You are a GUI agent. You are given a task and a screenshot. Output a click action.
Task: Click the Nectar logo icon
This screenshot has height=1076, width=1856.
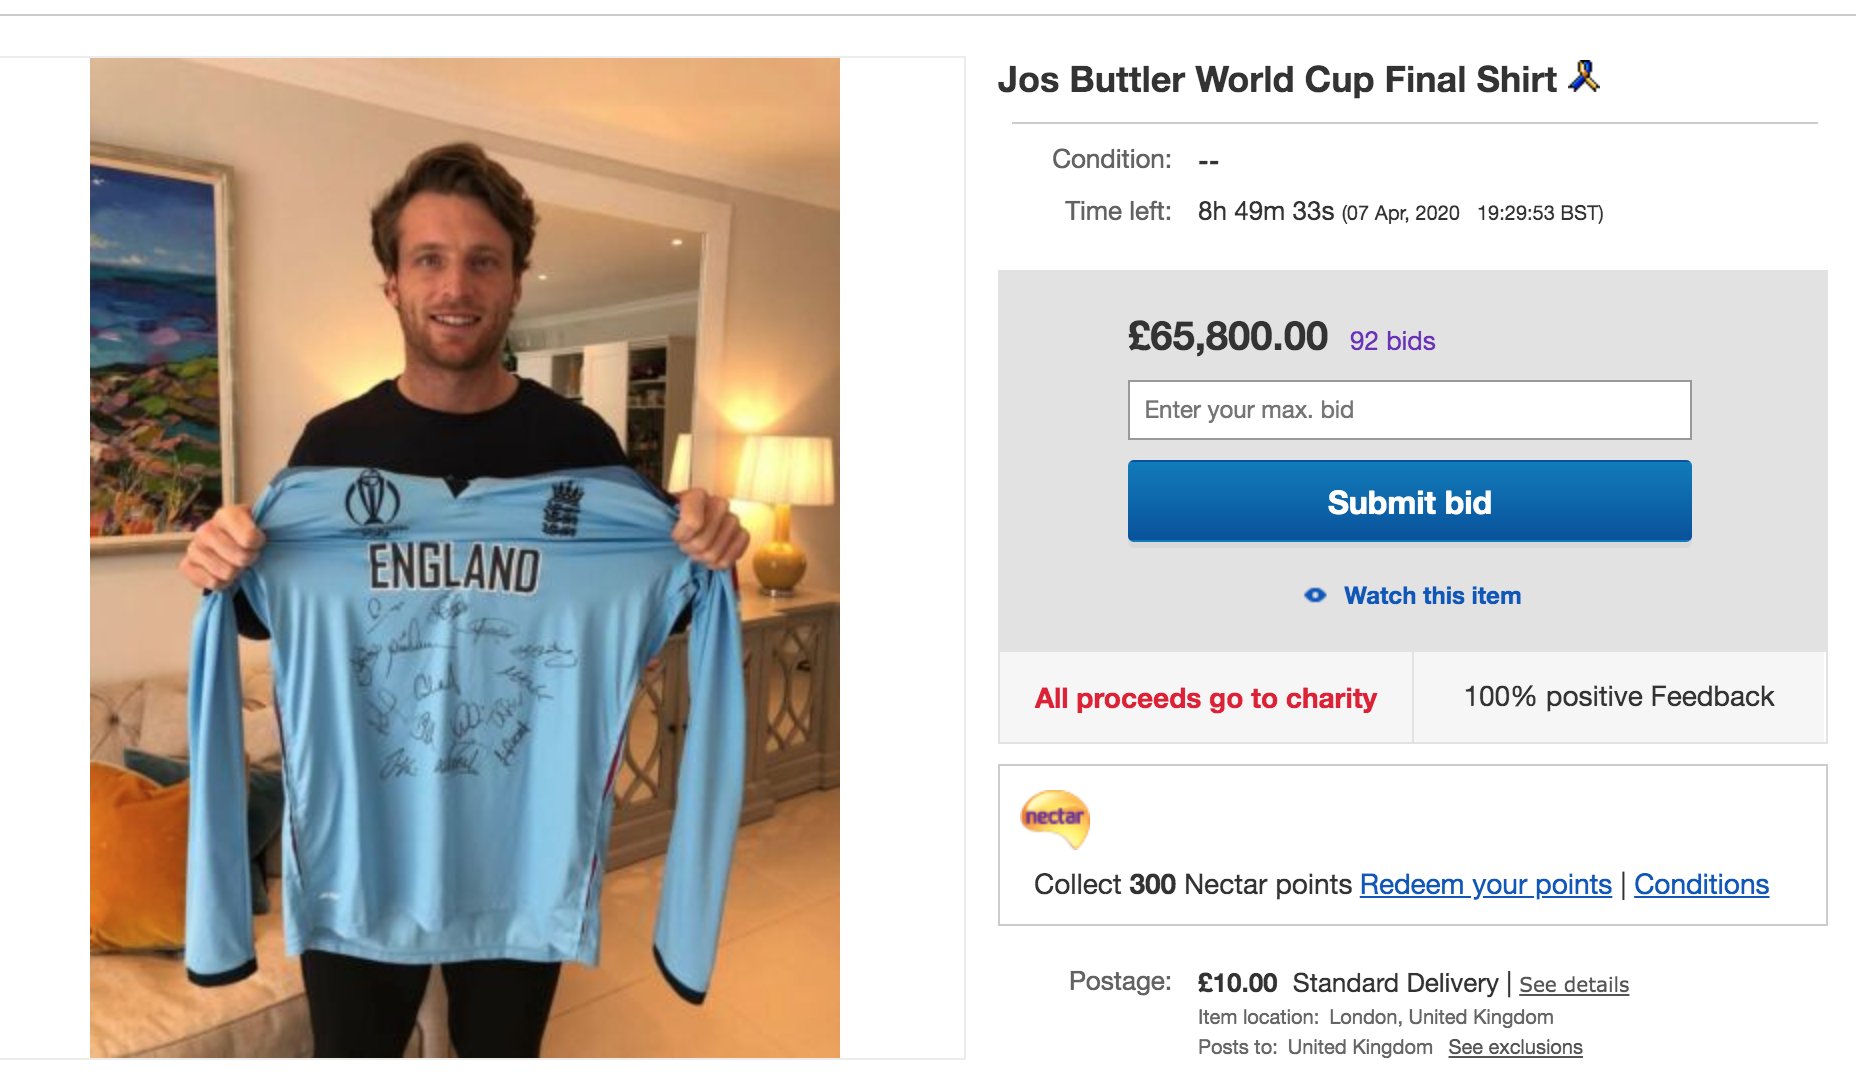coord(1055,819)
